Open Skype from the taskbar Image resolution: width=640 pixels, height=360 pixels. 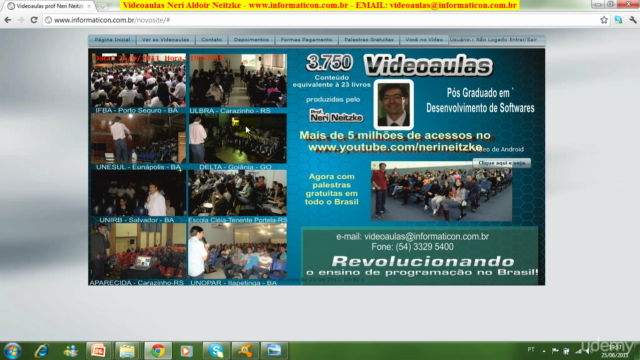coord(216,351)
